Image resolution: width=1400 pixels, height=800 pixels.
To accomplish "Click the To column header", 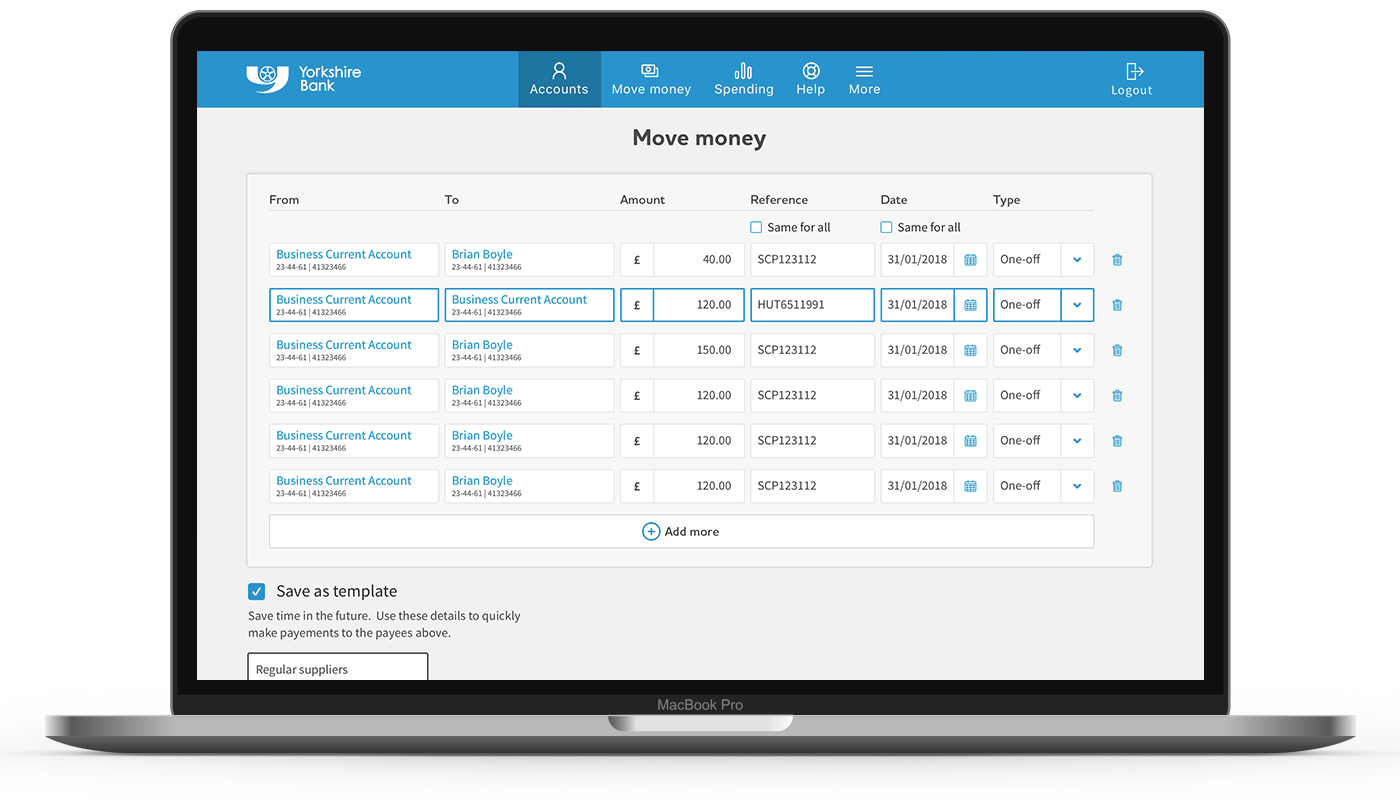I will [452, 200].
